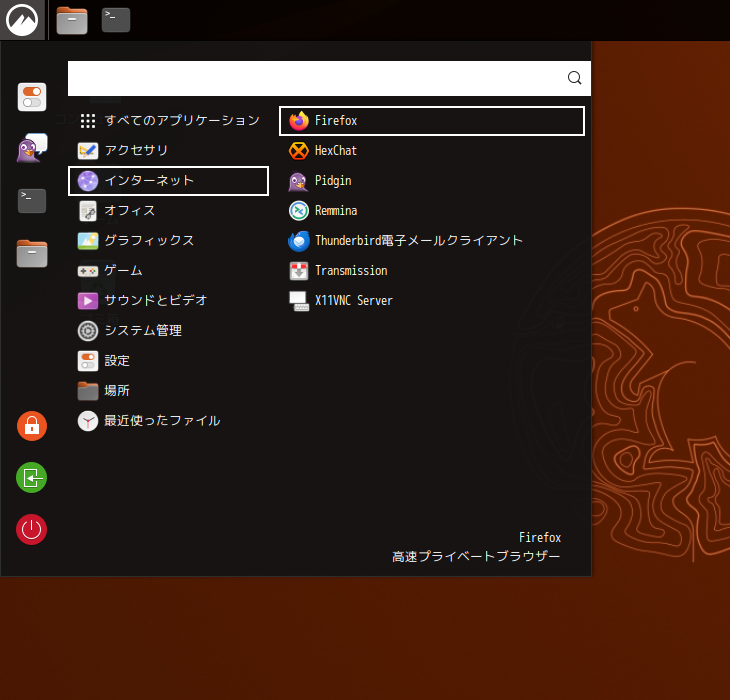Shut down with the red power icon
The width and height of the screenshot is (730, 700).
point(32,529)
